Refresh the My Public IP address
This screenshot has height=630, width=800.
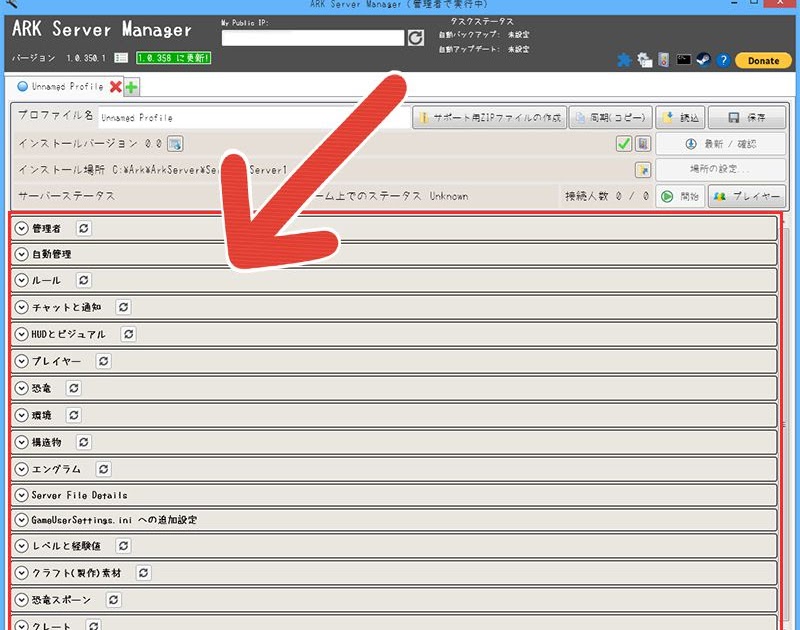coord(415,37)
